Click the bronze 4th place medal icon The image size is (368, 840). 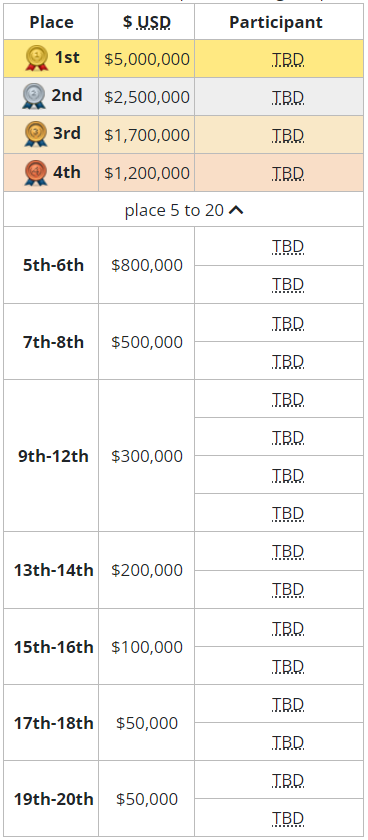(36, 173)
